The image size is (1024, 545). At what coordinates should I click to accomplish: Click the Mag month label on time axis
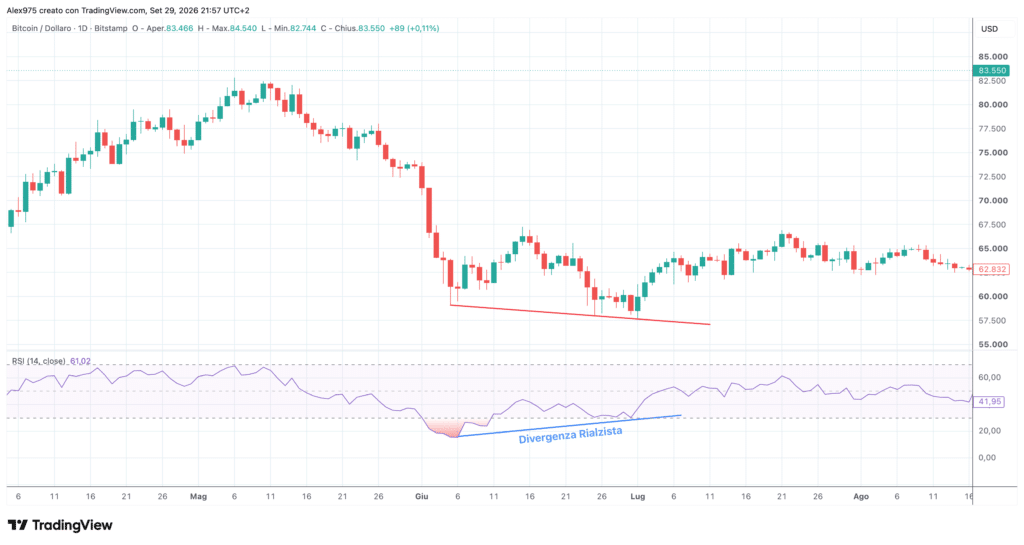click(x=199, y=497)
